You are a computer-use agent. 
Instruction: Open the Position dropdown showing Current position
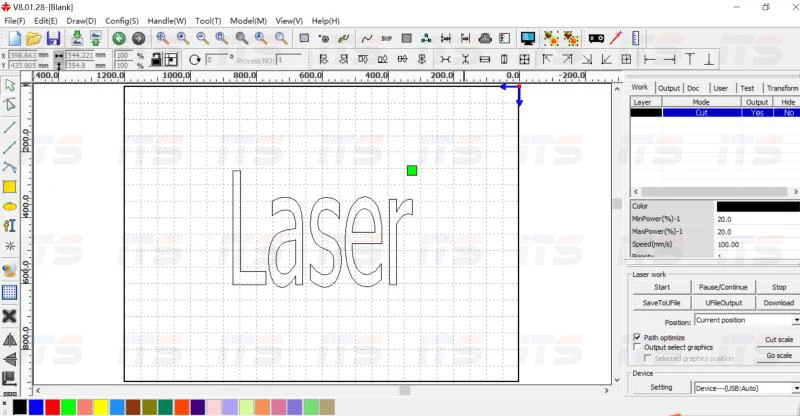click(x=746, y=320)
